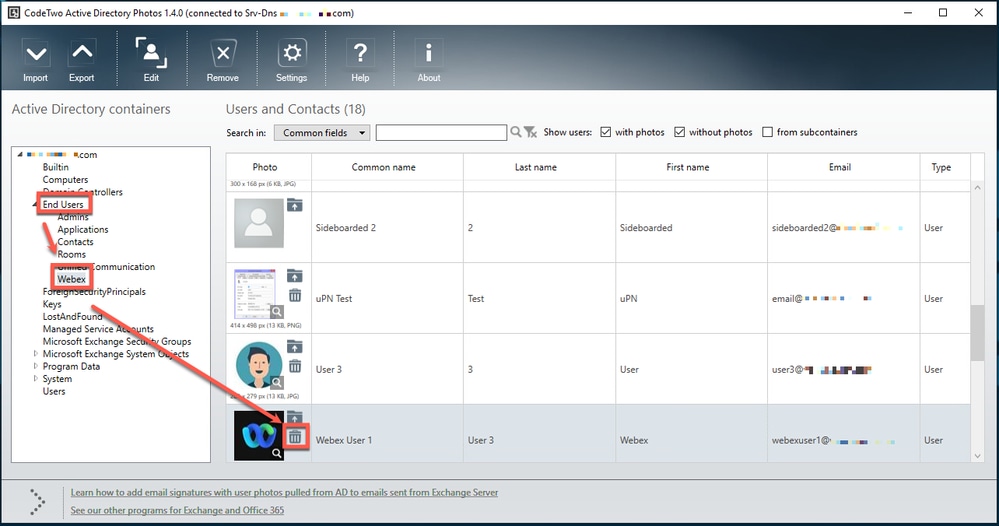Click the upload photo icon for Sideboarded 2
The image size is (999, 526).
point(294,205)
